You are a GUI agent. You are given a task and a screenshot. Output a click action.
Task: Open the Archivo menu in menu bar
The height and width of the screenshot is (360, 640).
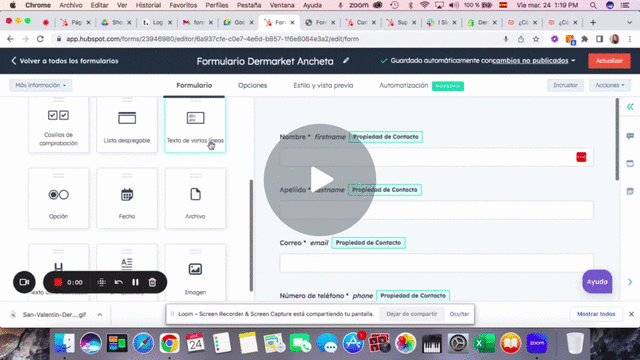coord(71,5)
